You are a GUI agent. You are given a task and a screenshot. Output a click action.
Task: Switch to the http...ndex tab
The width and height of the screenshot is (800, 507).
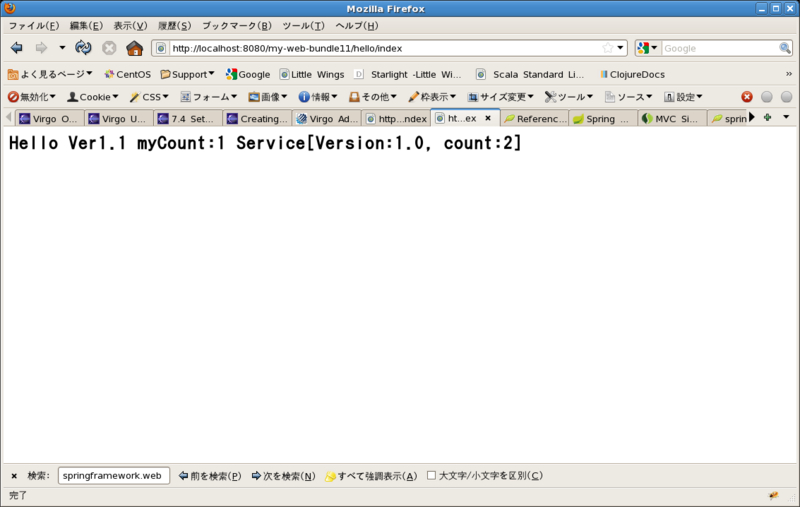point(396,119)
